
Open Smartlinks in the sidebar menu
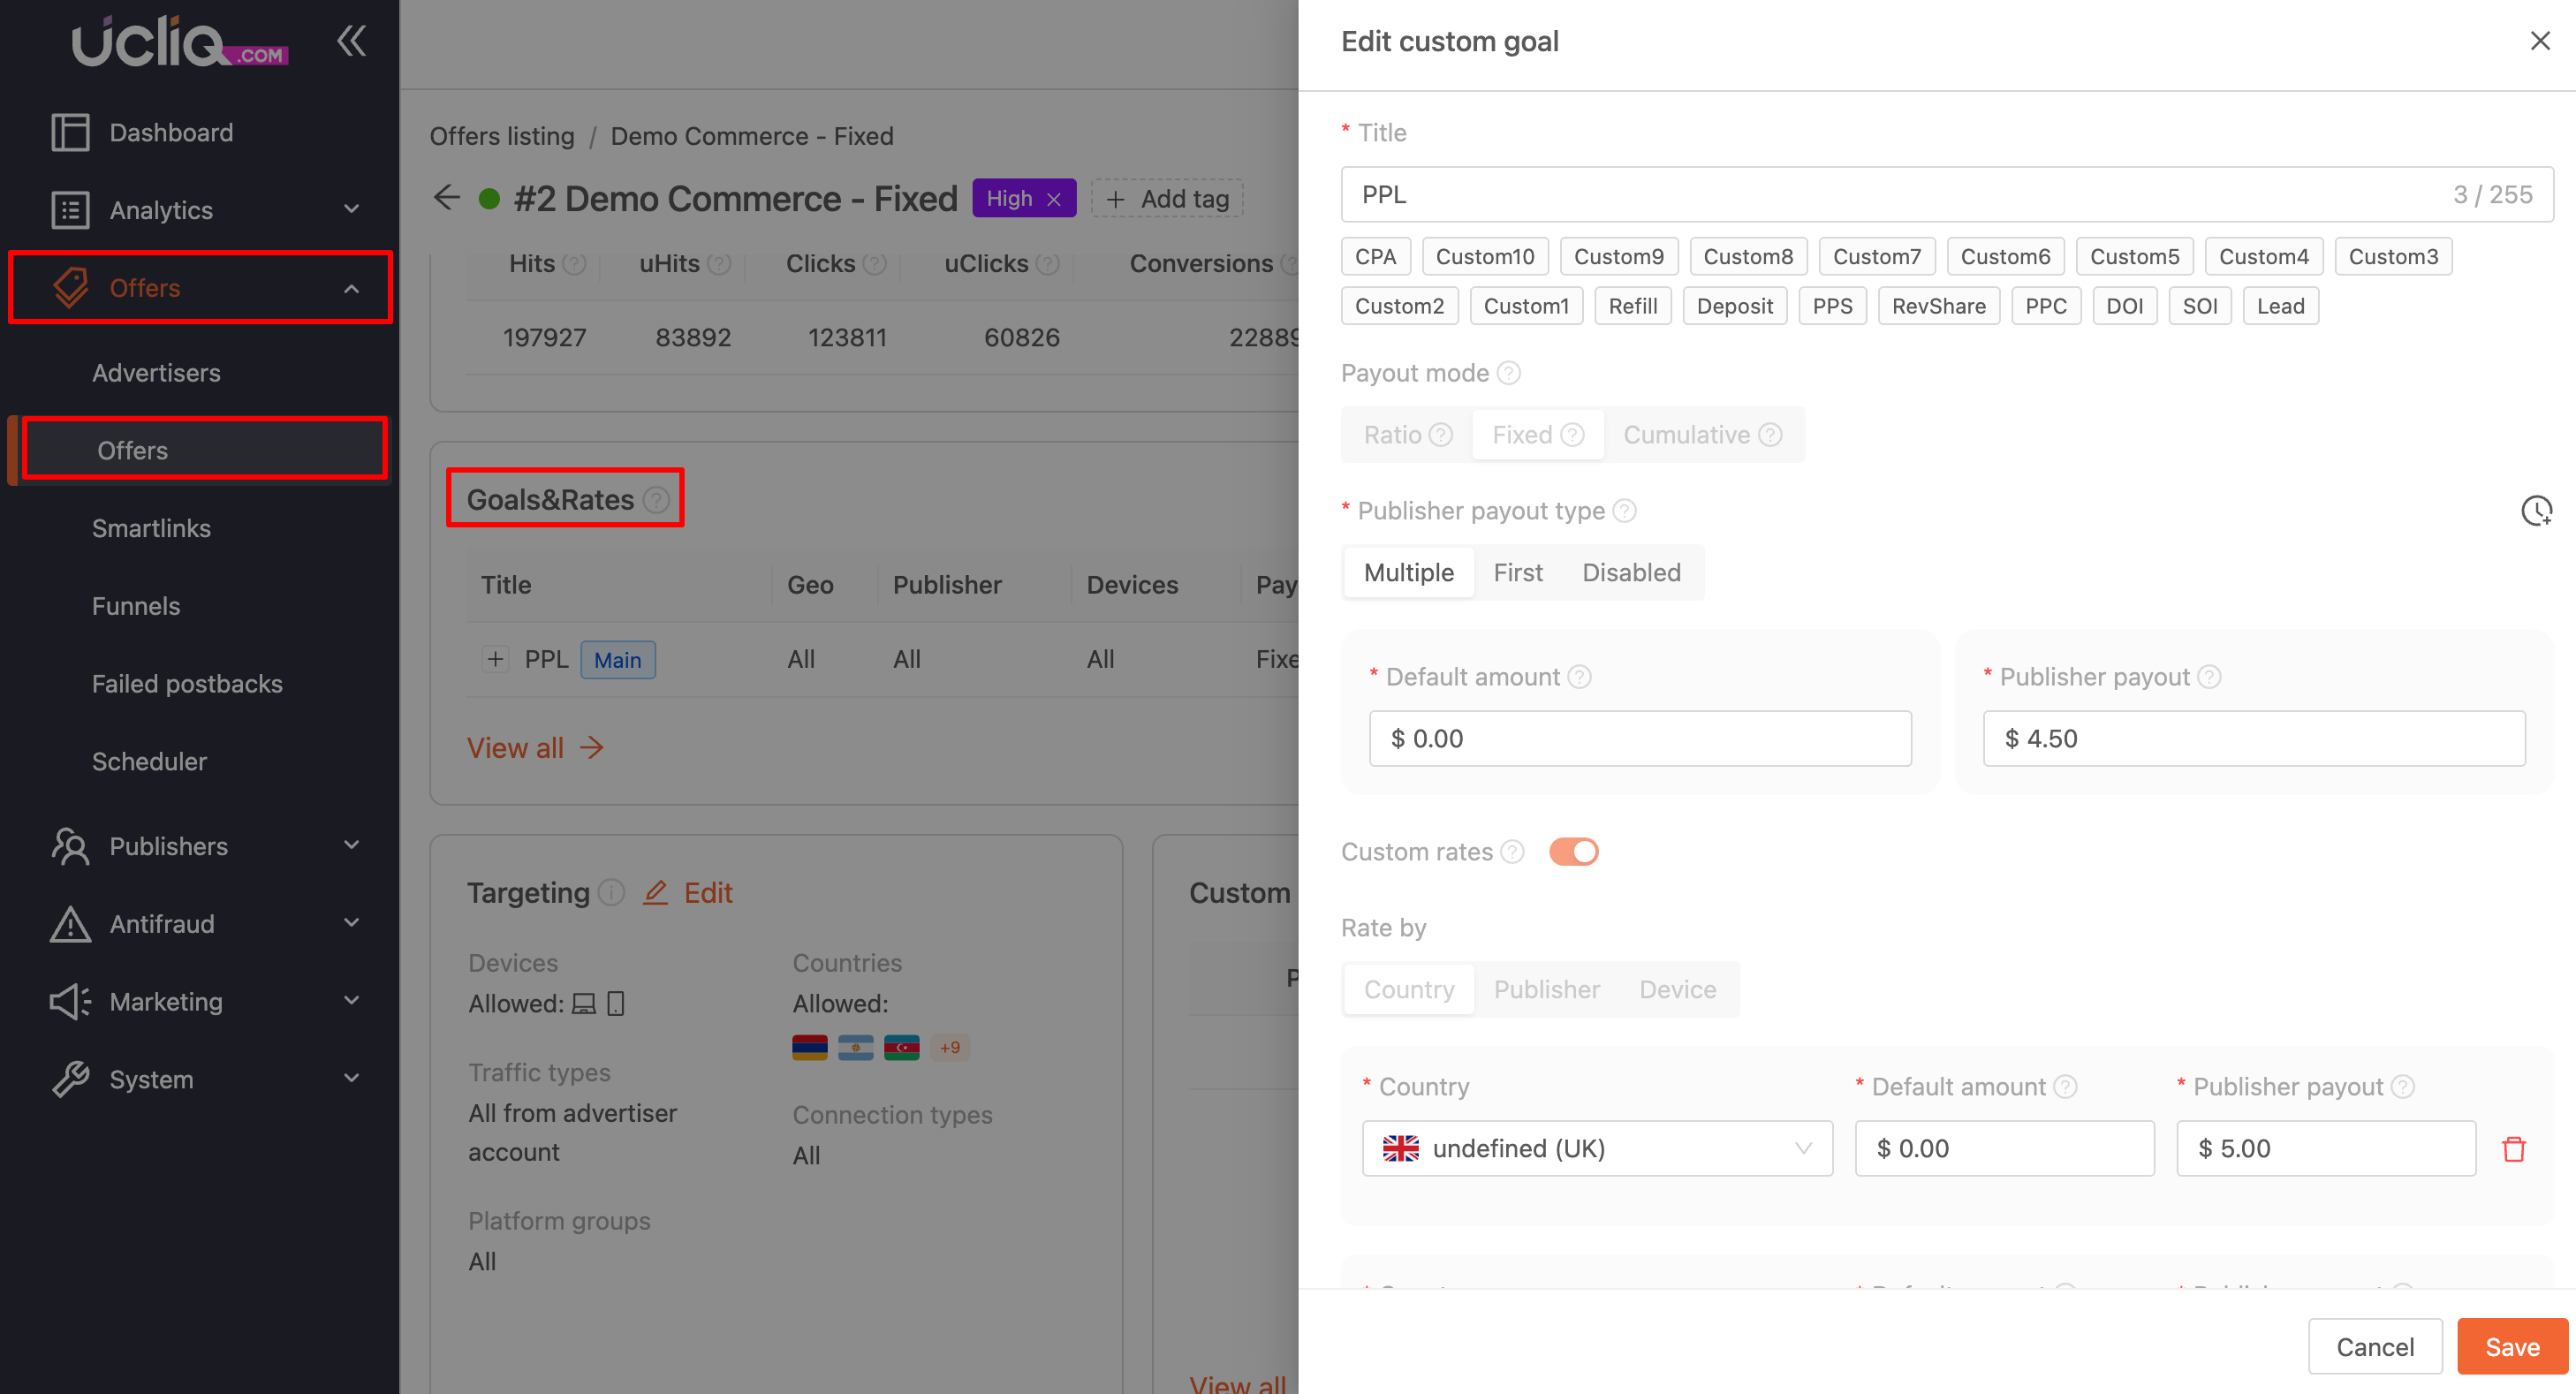click(151, 528)
